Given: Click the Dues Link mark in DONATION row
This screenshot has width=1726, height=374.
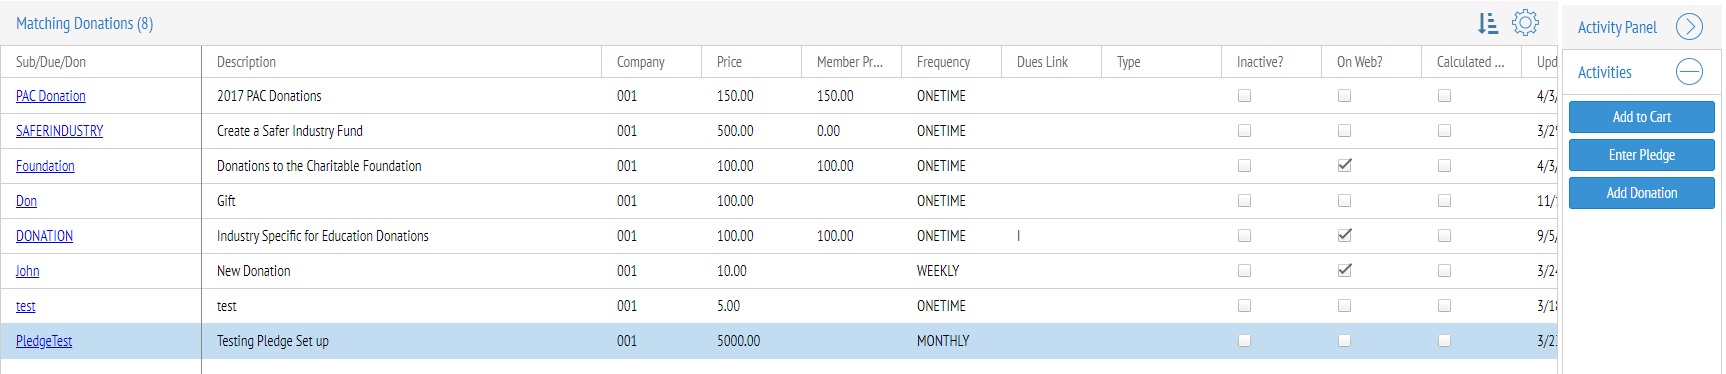Looking at the screenshot, I should [1019, 236].
